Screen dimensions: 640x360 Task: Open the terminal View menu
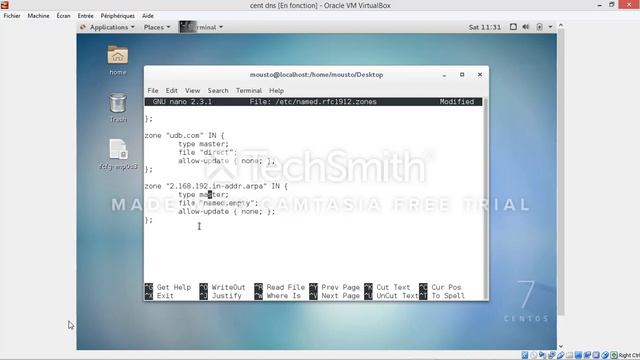tap(192, 91)
